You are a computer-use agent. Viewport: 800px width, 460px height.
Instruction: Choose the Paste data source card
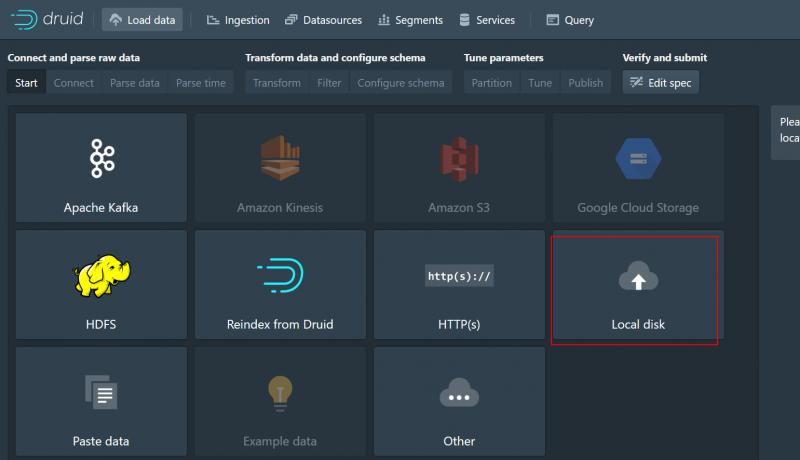click(x=101, y=401)
